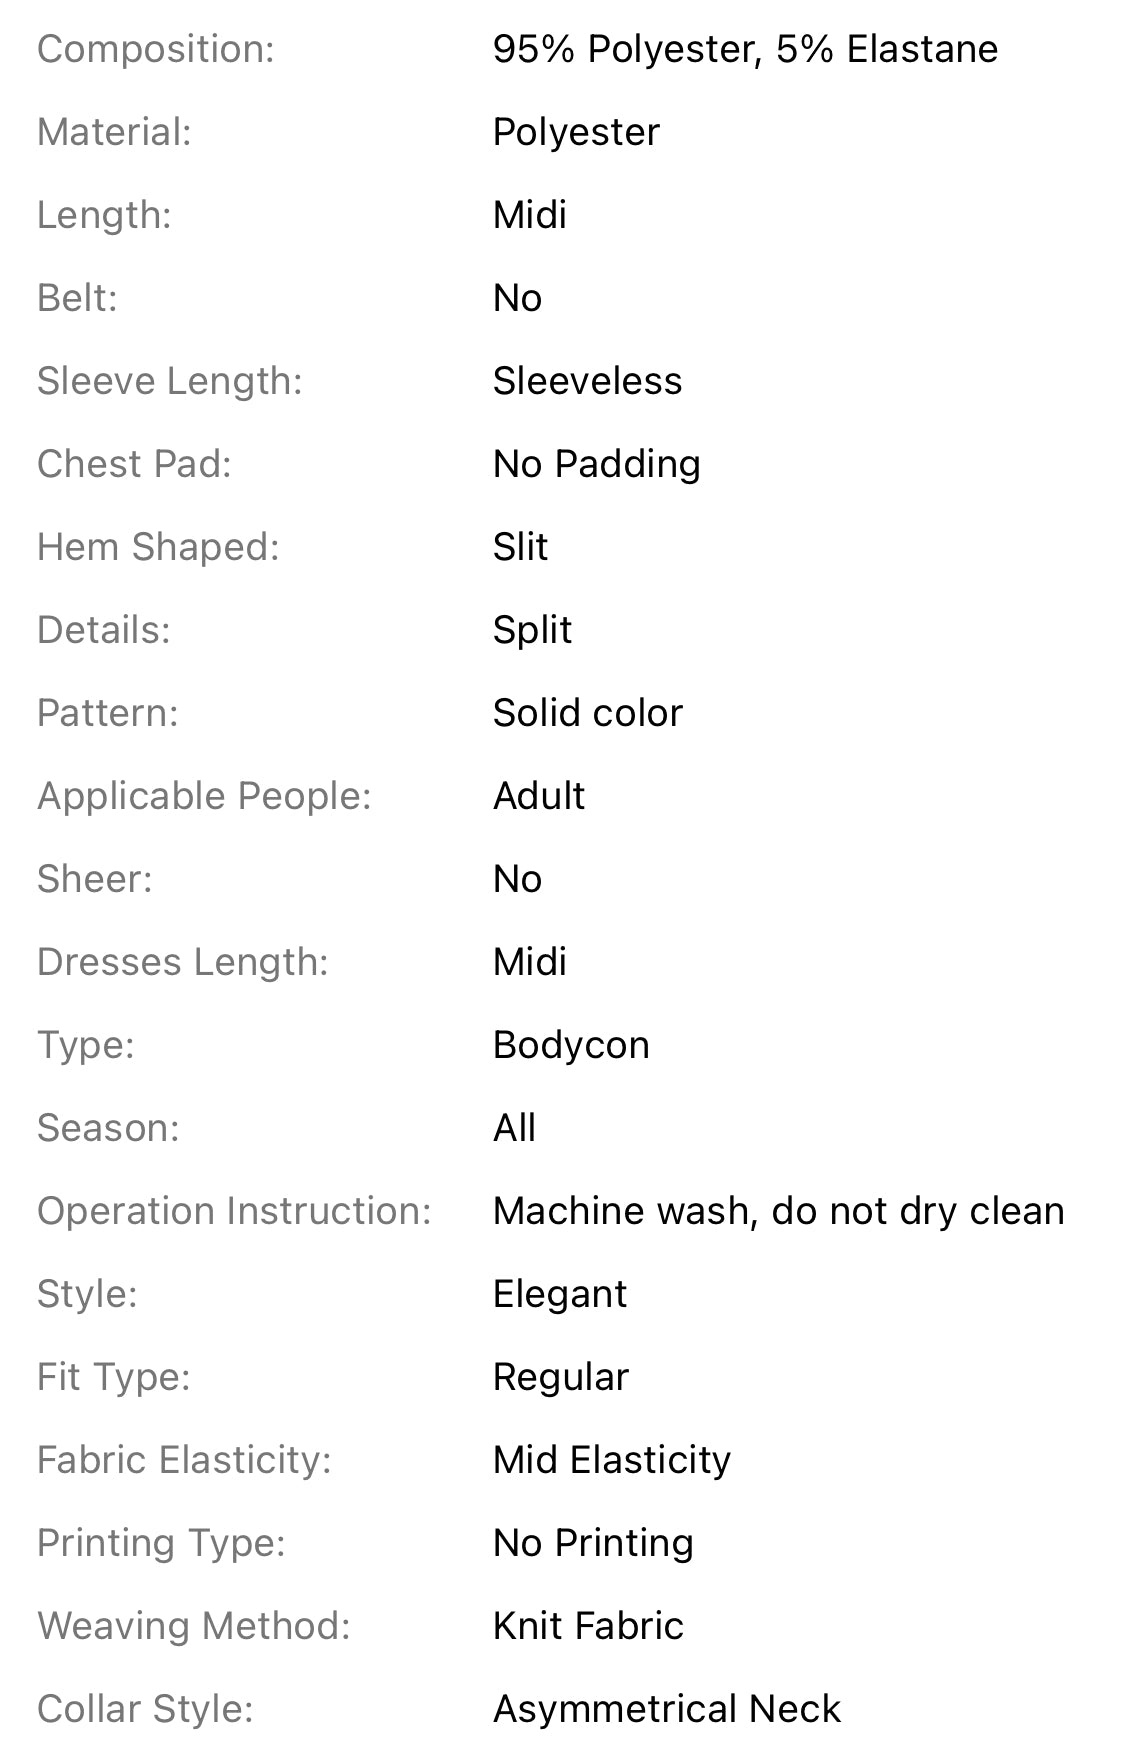The width and height of the screenshot is (1124, 1752).
Task: Tap the Details Split value
Action: point(532,631)
